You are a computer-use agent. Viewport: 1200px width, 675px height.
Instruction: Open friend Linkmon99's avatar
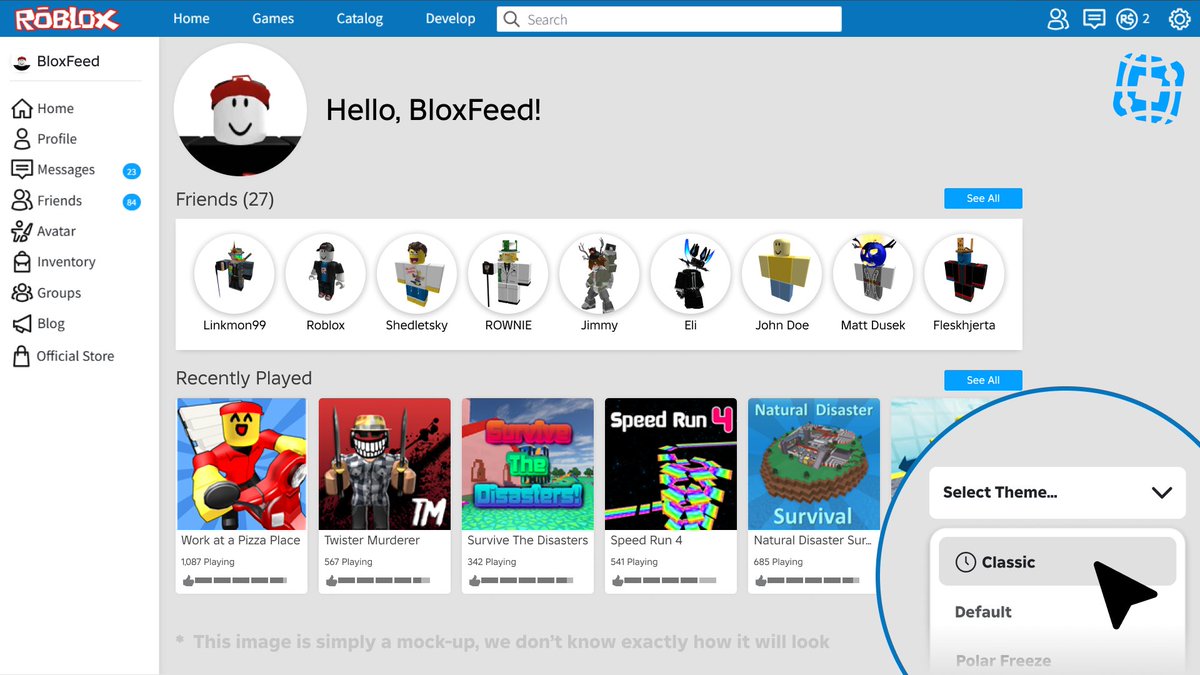click(234, 274)
